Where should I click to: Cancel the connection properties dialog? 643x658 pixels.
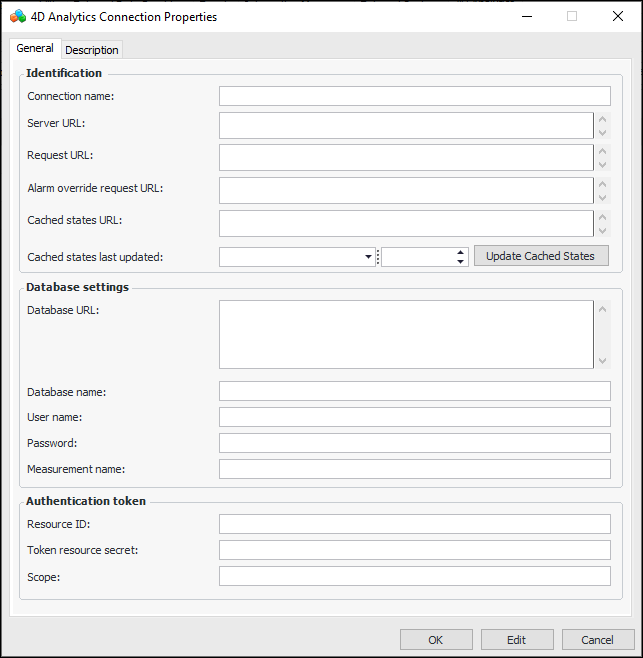click(598, 640)
